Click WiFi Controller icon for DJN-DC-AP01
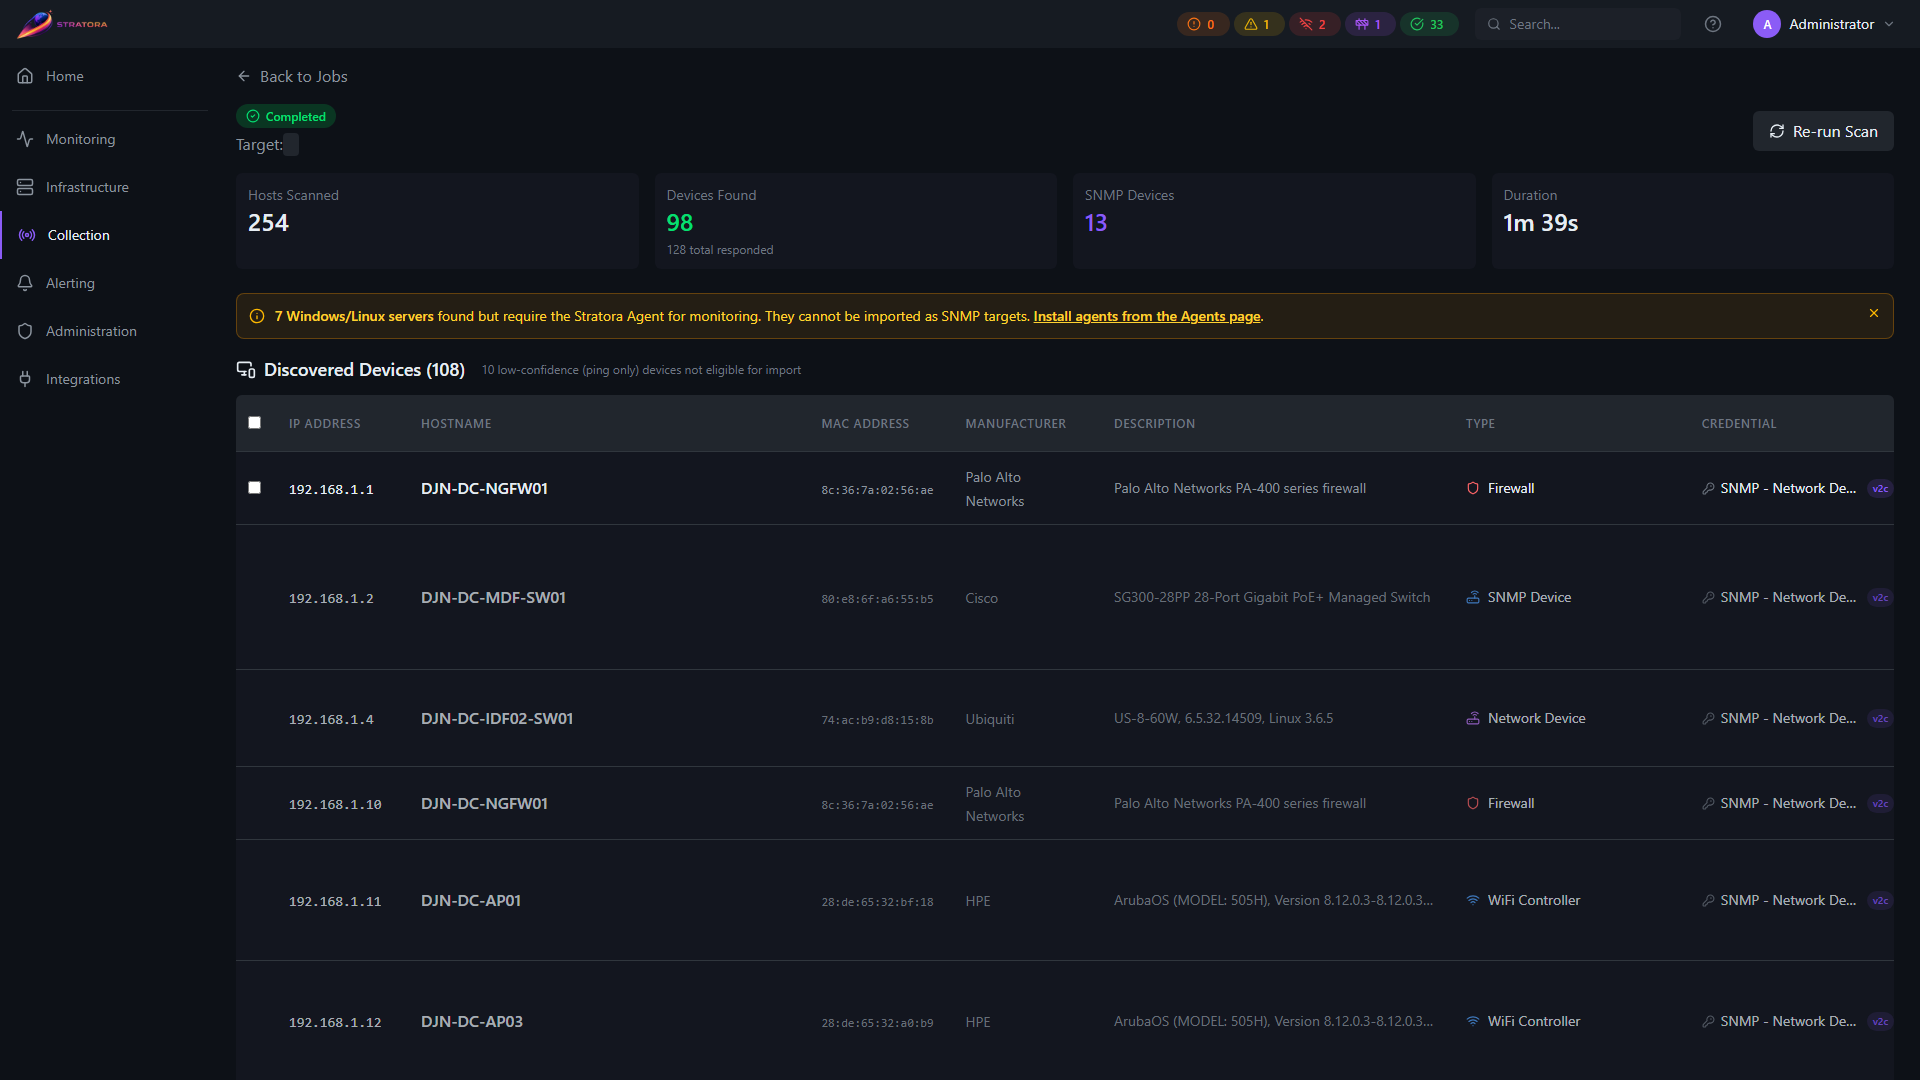1920x1080 pixels. coord(1472,900)
